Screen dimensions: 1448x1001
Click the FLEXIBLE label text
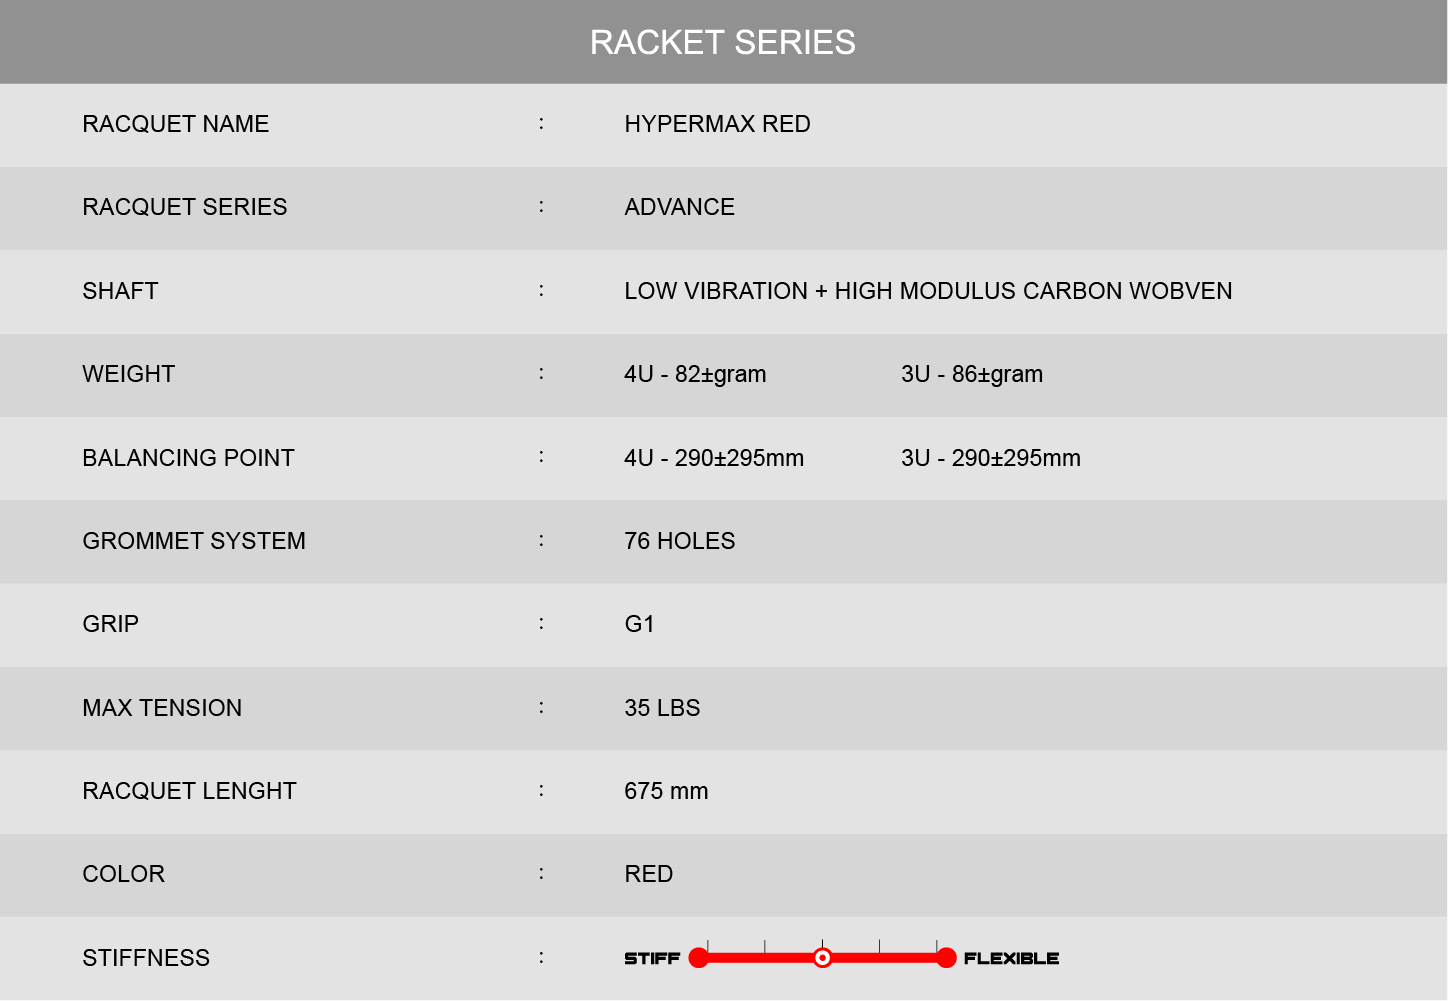pyautogui.click(x=1011, y=958)
